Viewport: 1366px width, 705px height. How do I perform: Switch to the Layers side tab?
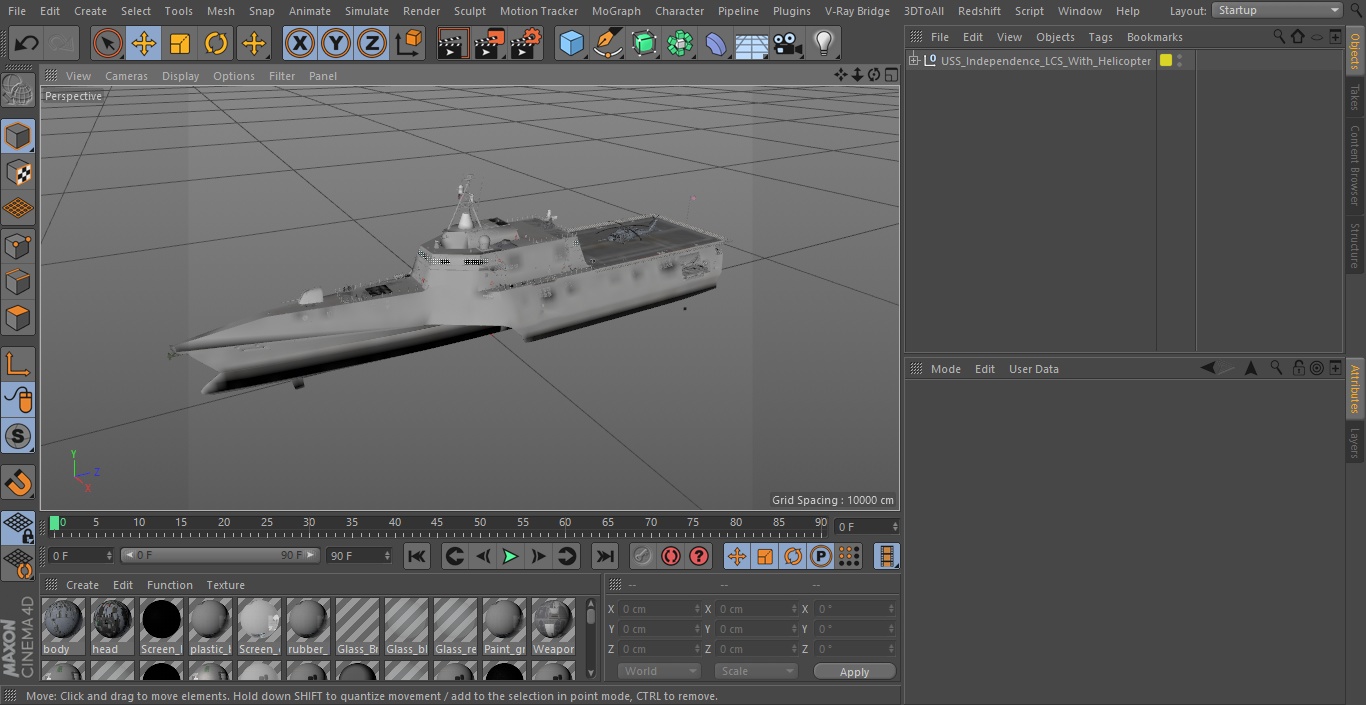(x=1355, y=443)
